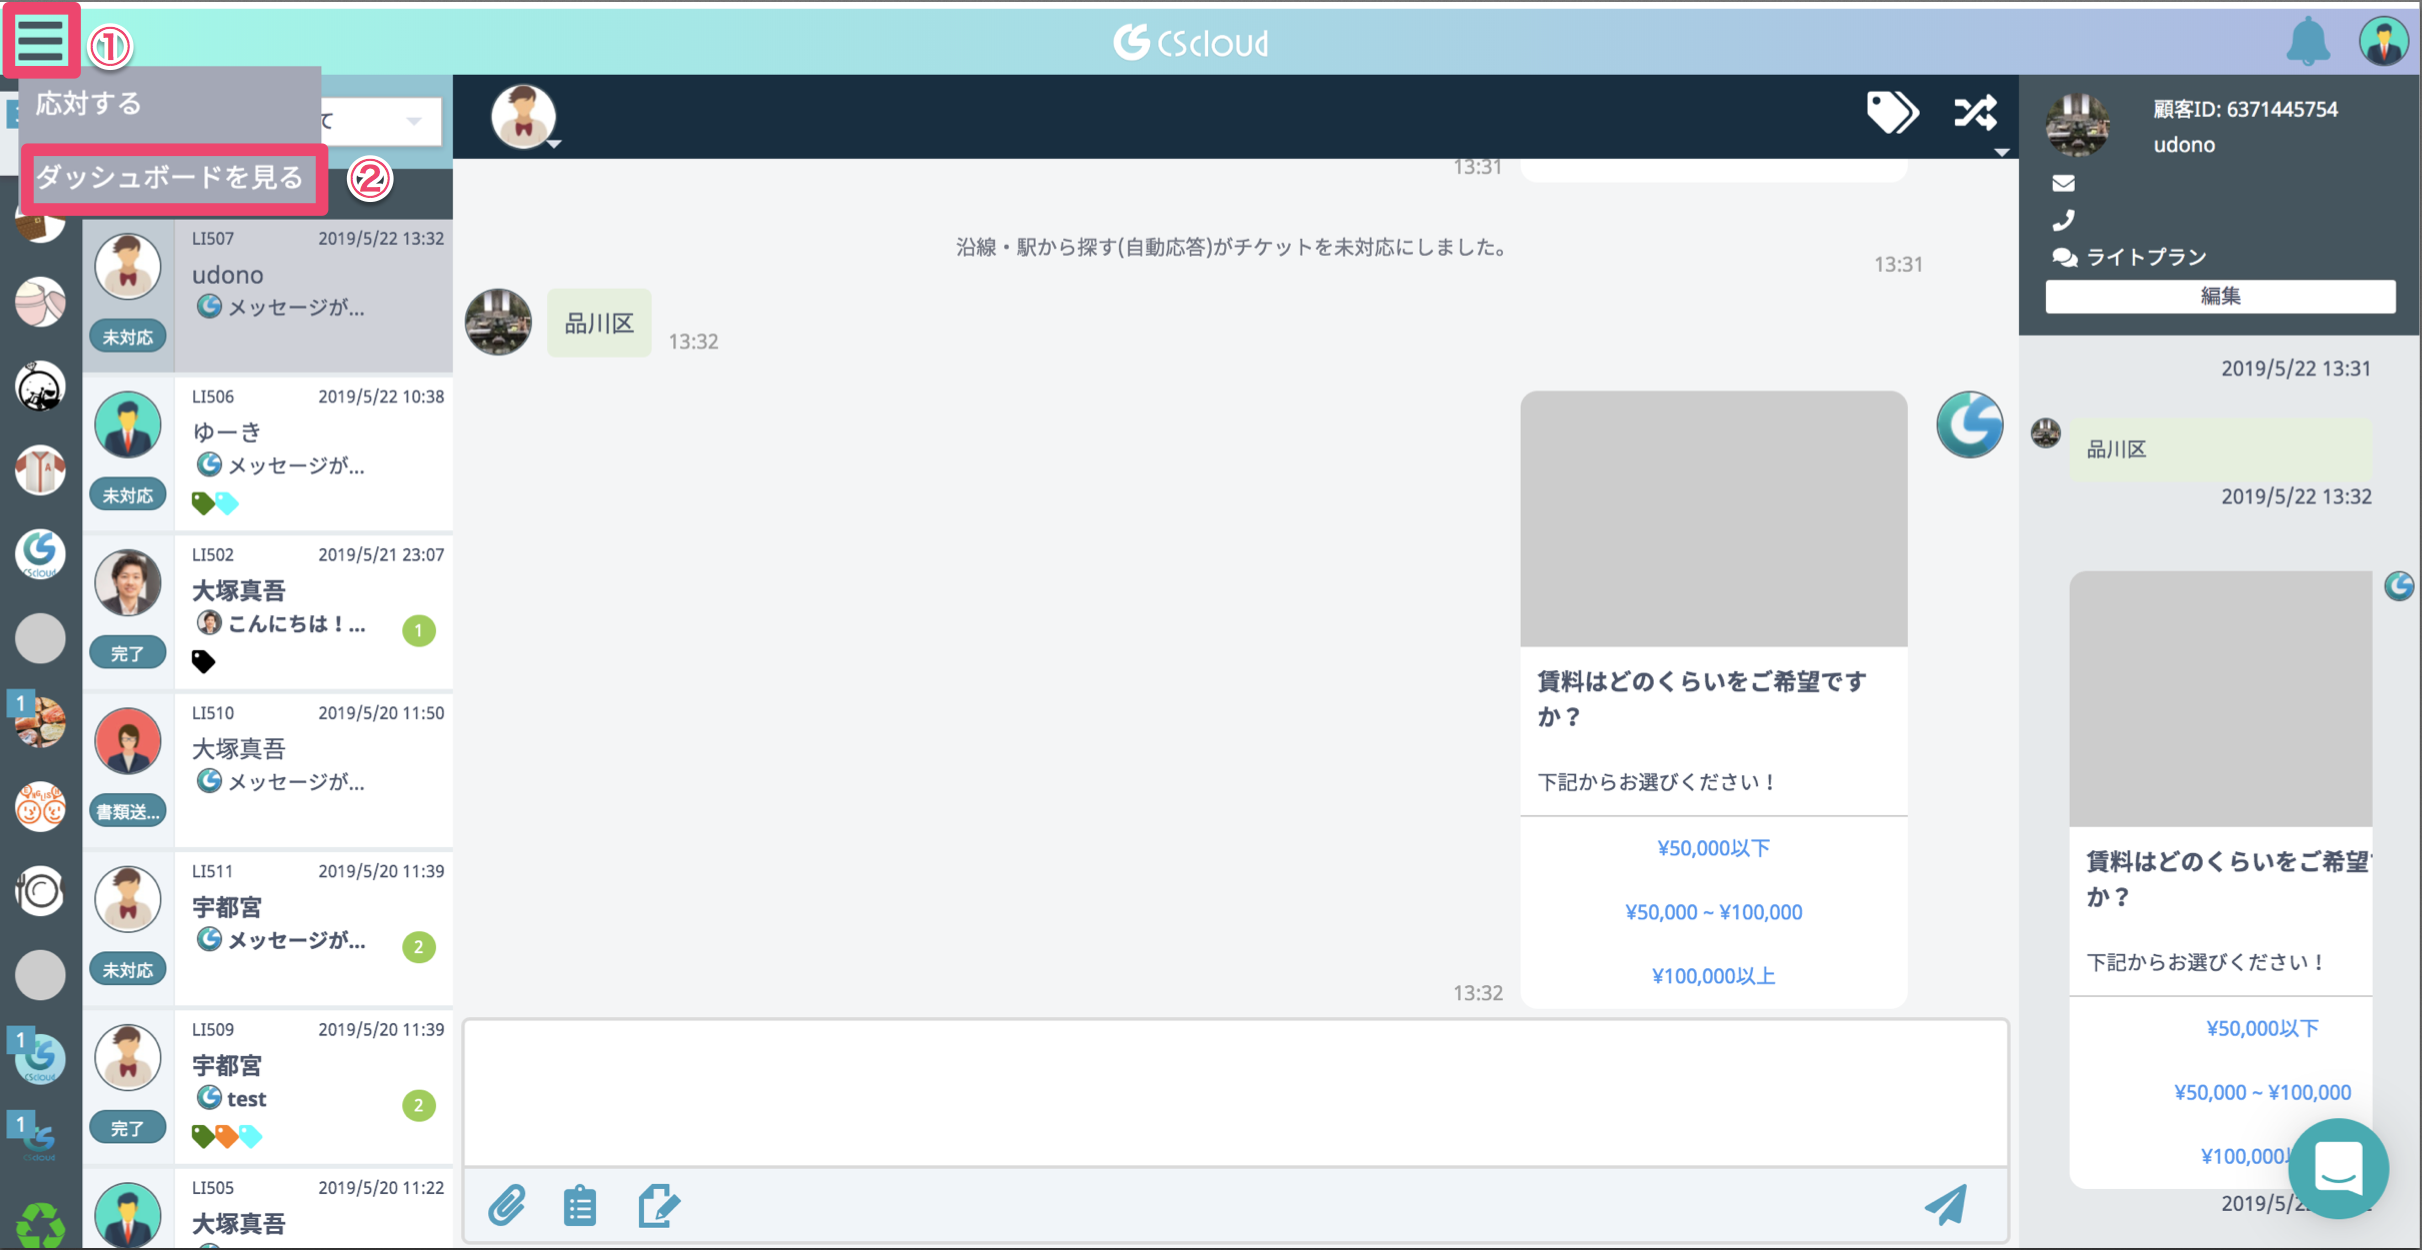
Task: Select sidebar plate dish account icon
Action: (x=40, y=890)
